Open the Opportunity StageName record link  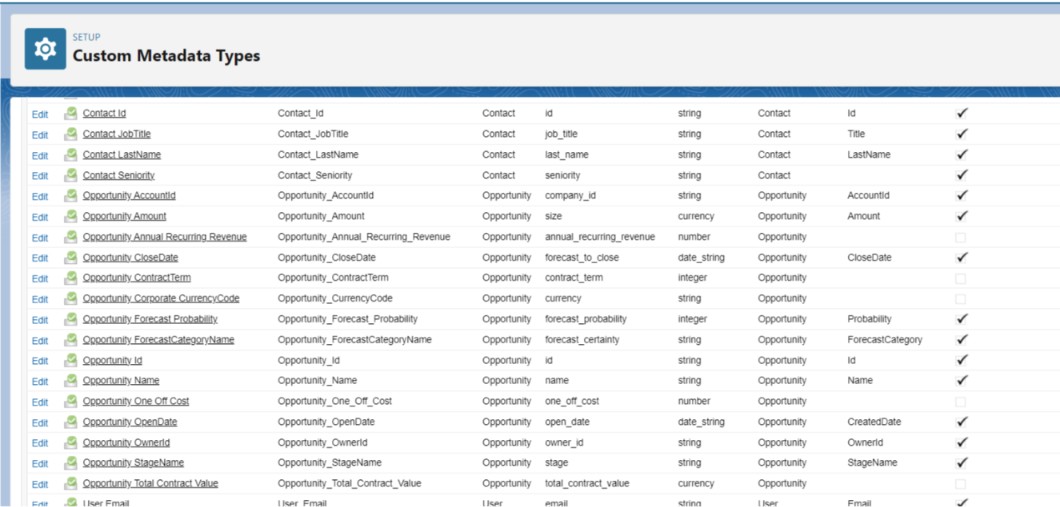click(x=133, y=462)
